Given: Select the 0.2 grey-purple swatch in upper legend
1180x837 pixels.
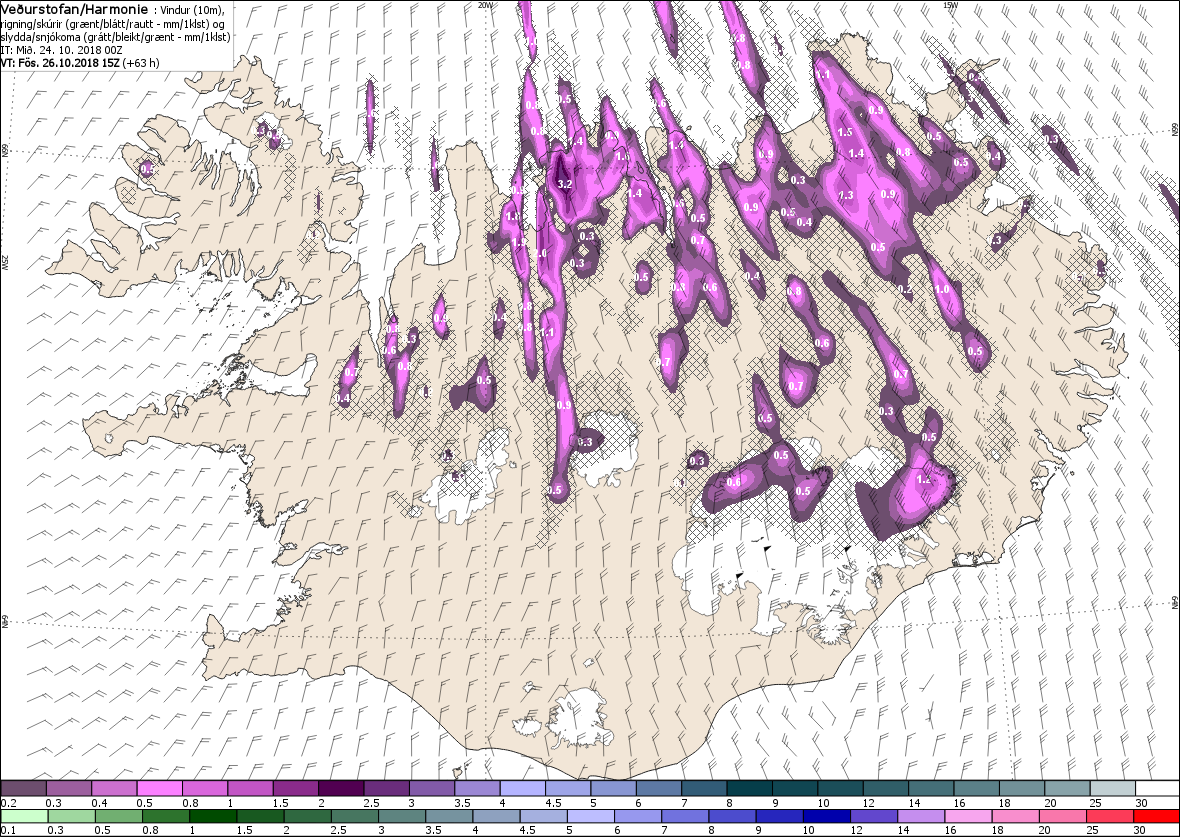Looking at the screenshot, I should [x=24, y=790].
